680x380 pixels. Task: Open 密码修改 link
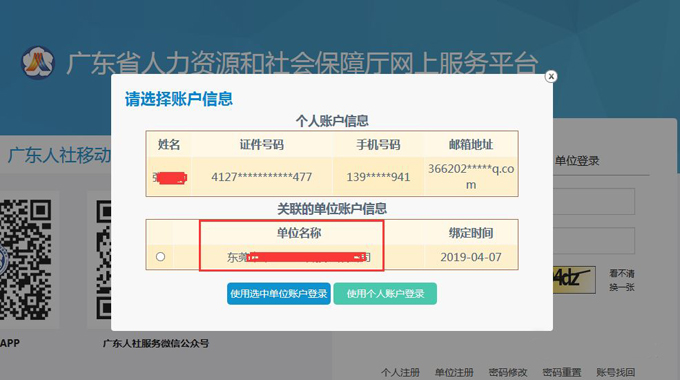pyautogui.click(x=508, y=372)
